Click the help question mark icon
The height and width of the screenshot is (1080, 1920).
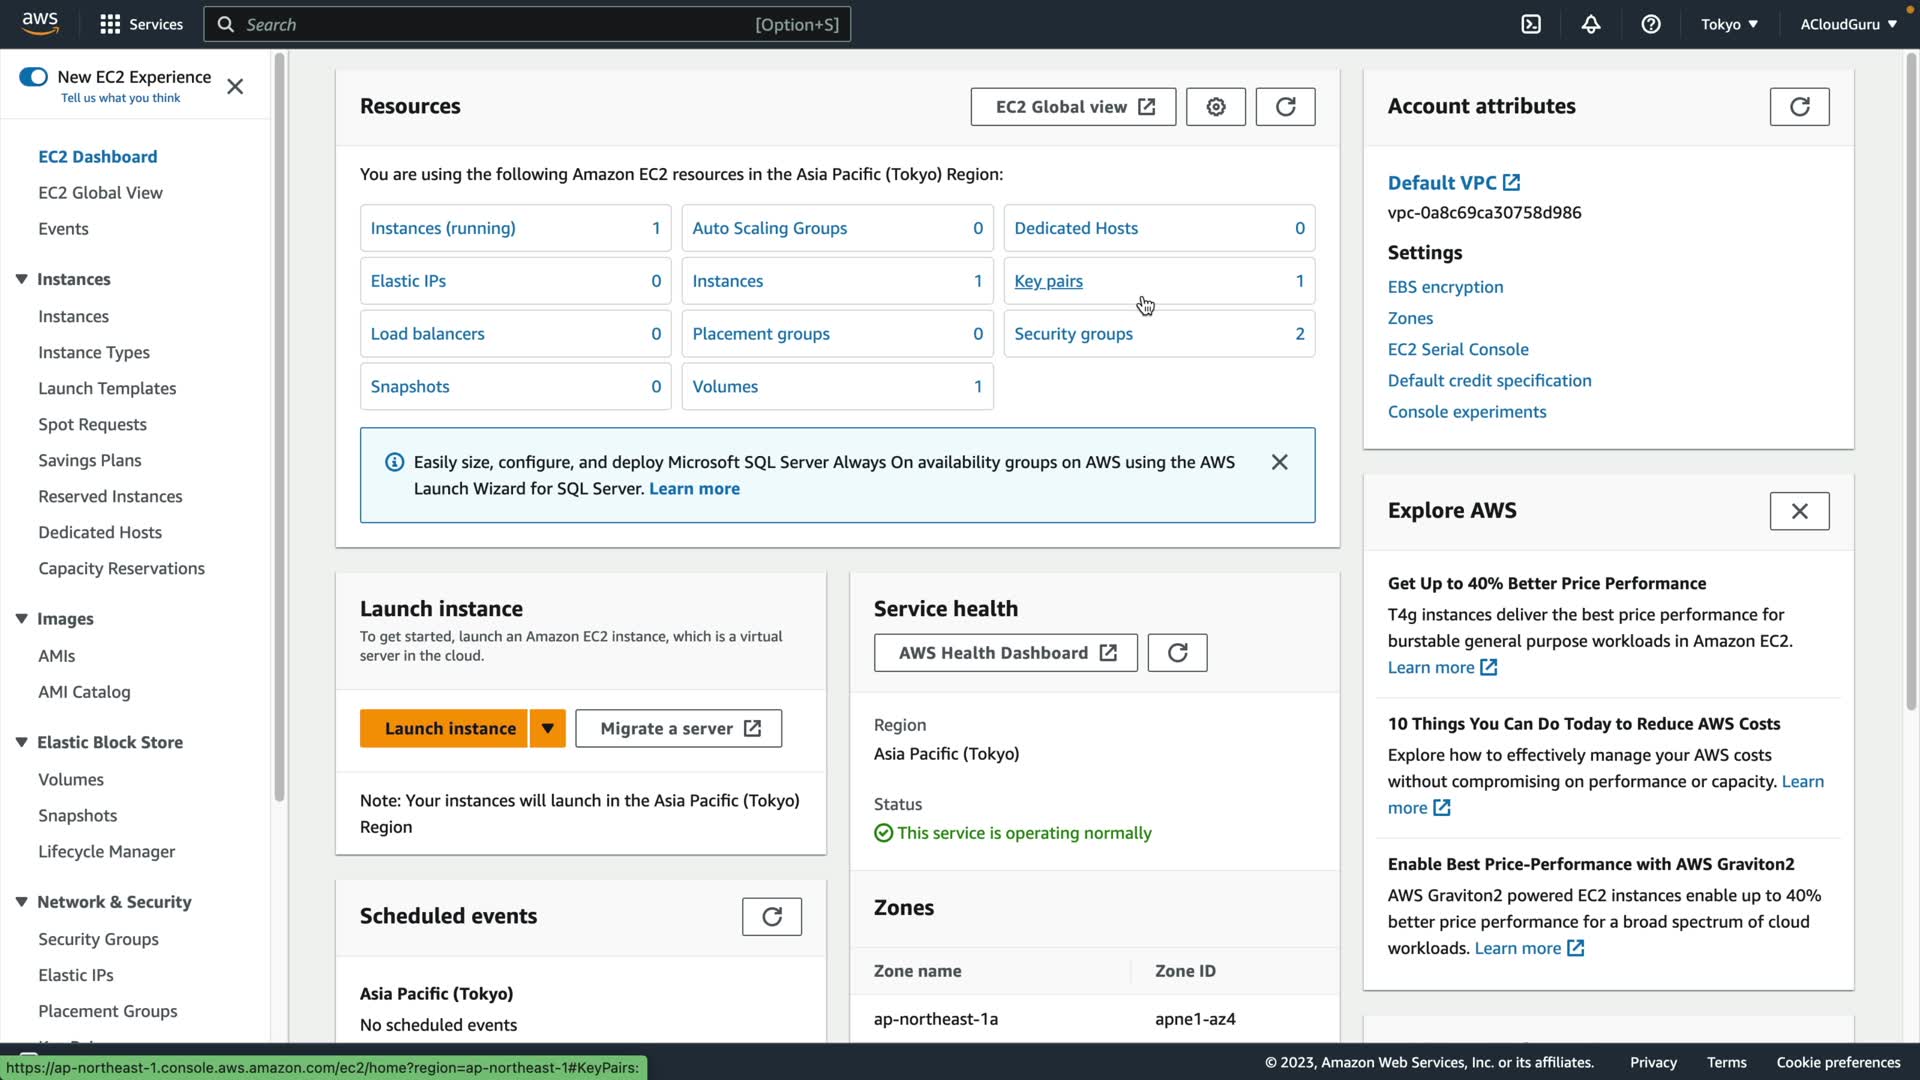[1651, 24]
